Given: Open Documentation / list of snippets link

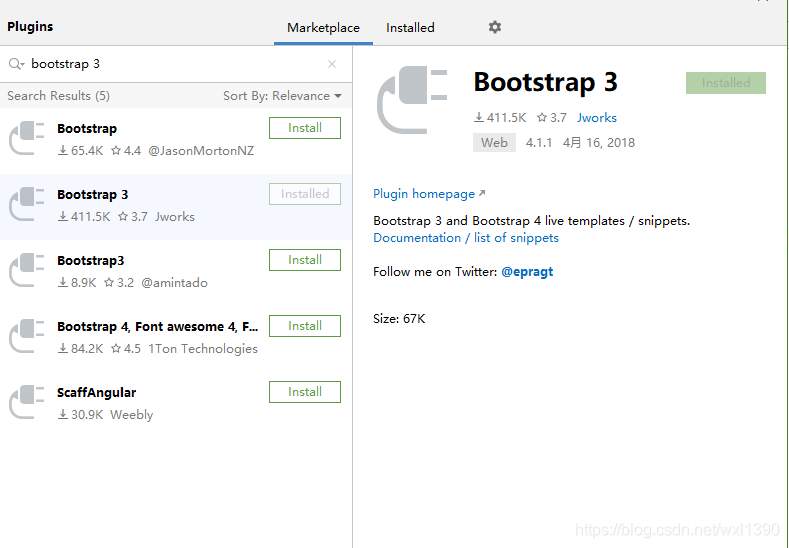Looking at the screenshot, I should pyautogui.click(x=466, y=238).
